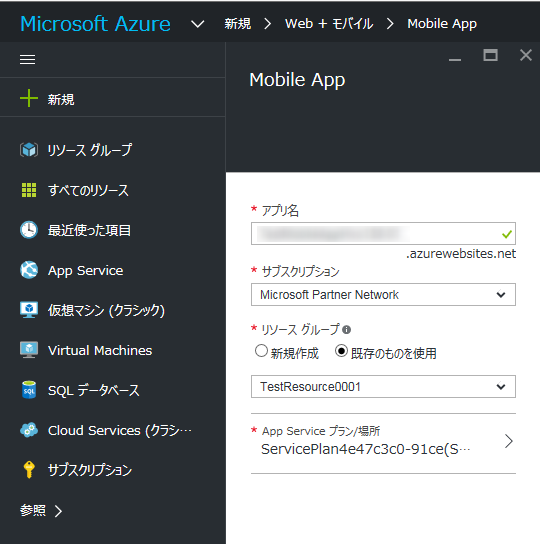This screenshot has width=540, height=544.
Task: Go to Web + モバイル breadcrumb
Action: (x=329, y=24)
